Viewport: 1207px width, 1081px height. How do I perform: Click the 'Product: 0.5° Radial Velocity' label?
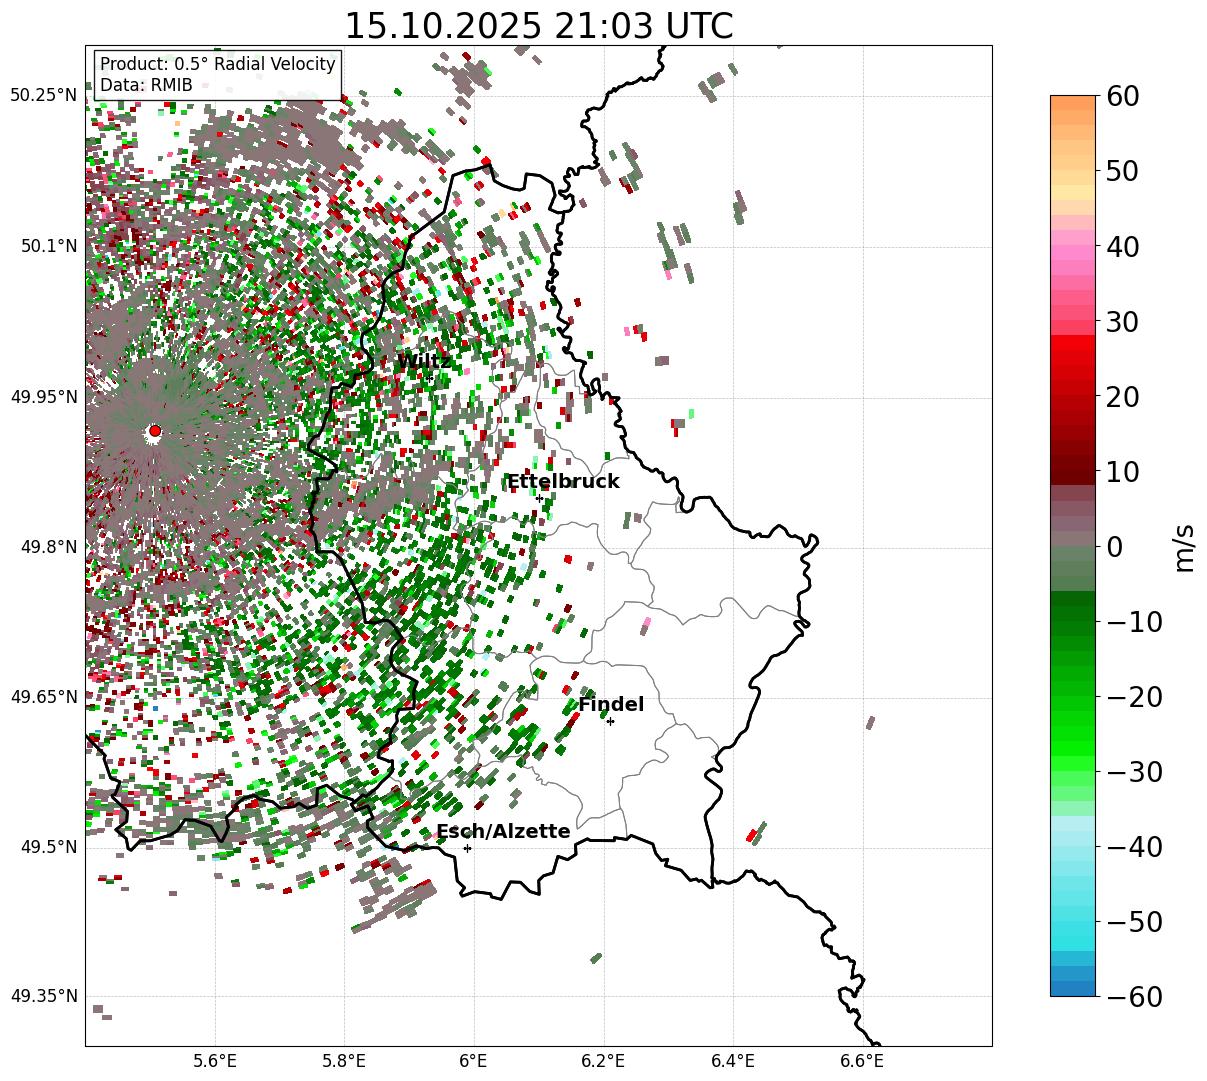click(x=218, y=64)
